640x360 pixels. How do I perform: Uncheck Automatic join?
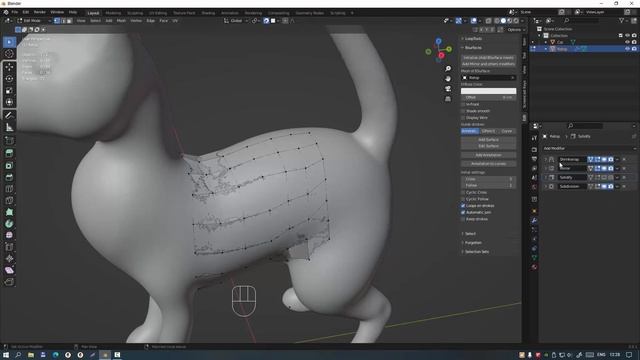coord(463,212)
